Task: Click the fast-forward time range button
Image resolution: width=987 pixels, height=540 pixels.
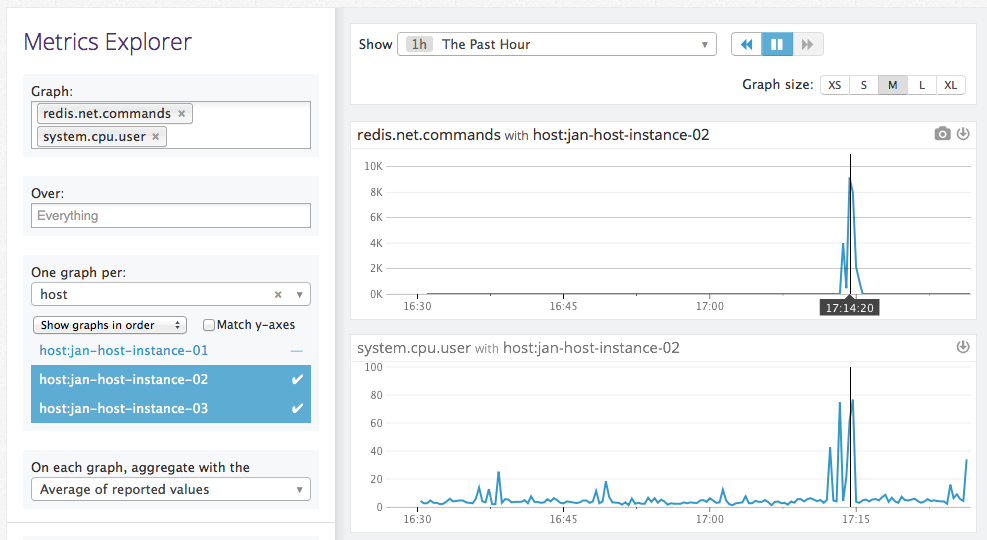Action: pyautogui.click(x=808, y=44)
